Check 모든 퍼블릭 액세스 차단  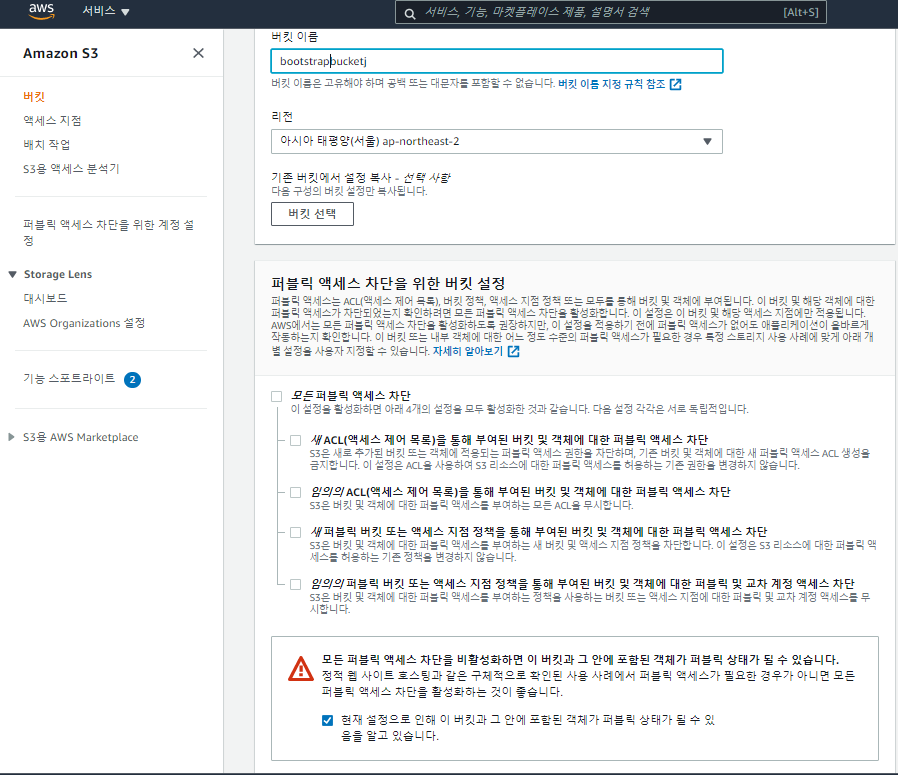(277, 396)
